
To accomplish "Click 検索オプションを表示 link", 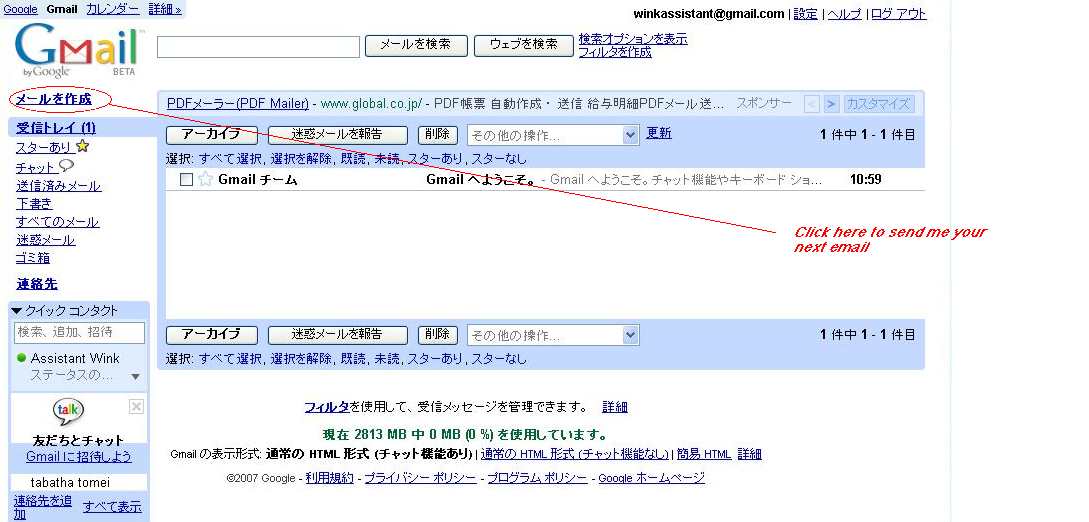I will 633,39.
